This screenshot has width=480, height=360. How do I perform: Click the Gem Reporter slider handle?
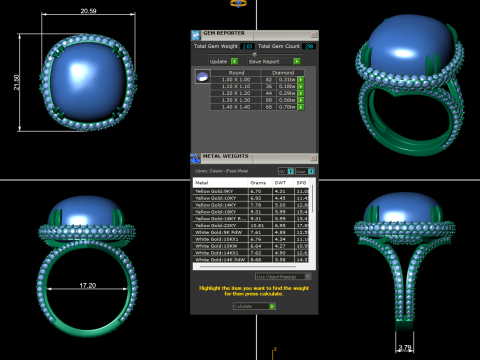click(254, 54)
